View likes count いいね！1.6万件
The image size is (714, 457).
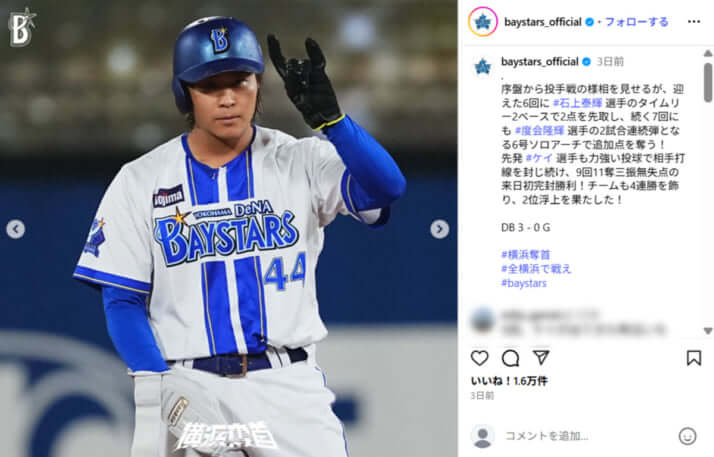[x=509, y=381]
